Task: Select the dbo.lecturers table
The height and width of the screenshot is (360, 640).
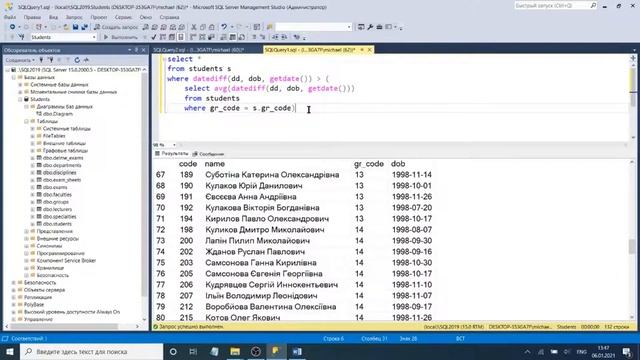Action: pos(57,209)
